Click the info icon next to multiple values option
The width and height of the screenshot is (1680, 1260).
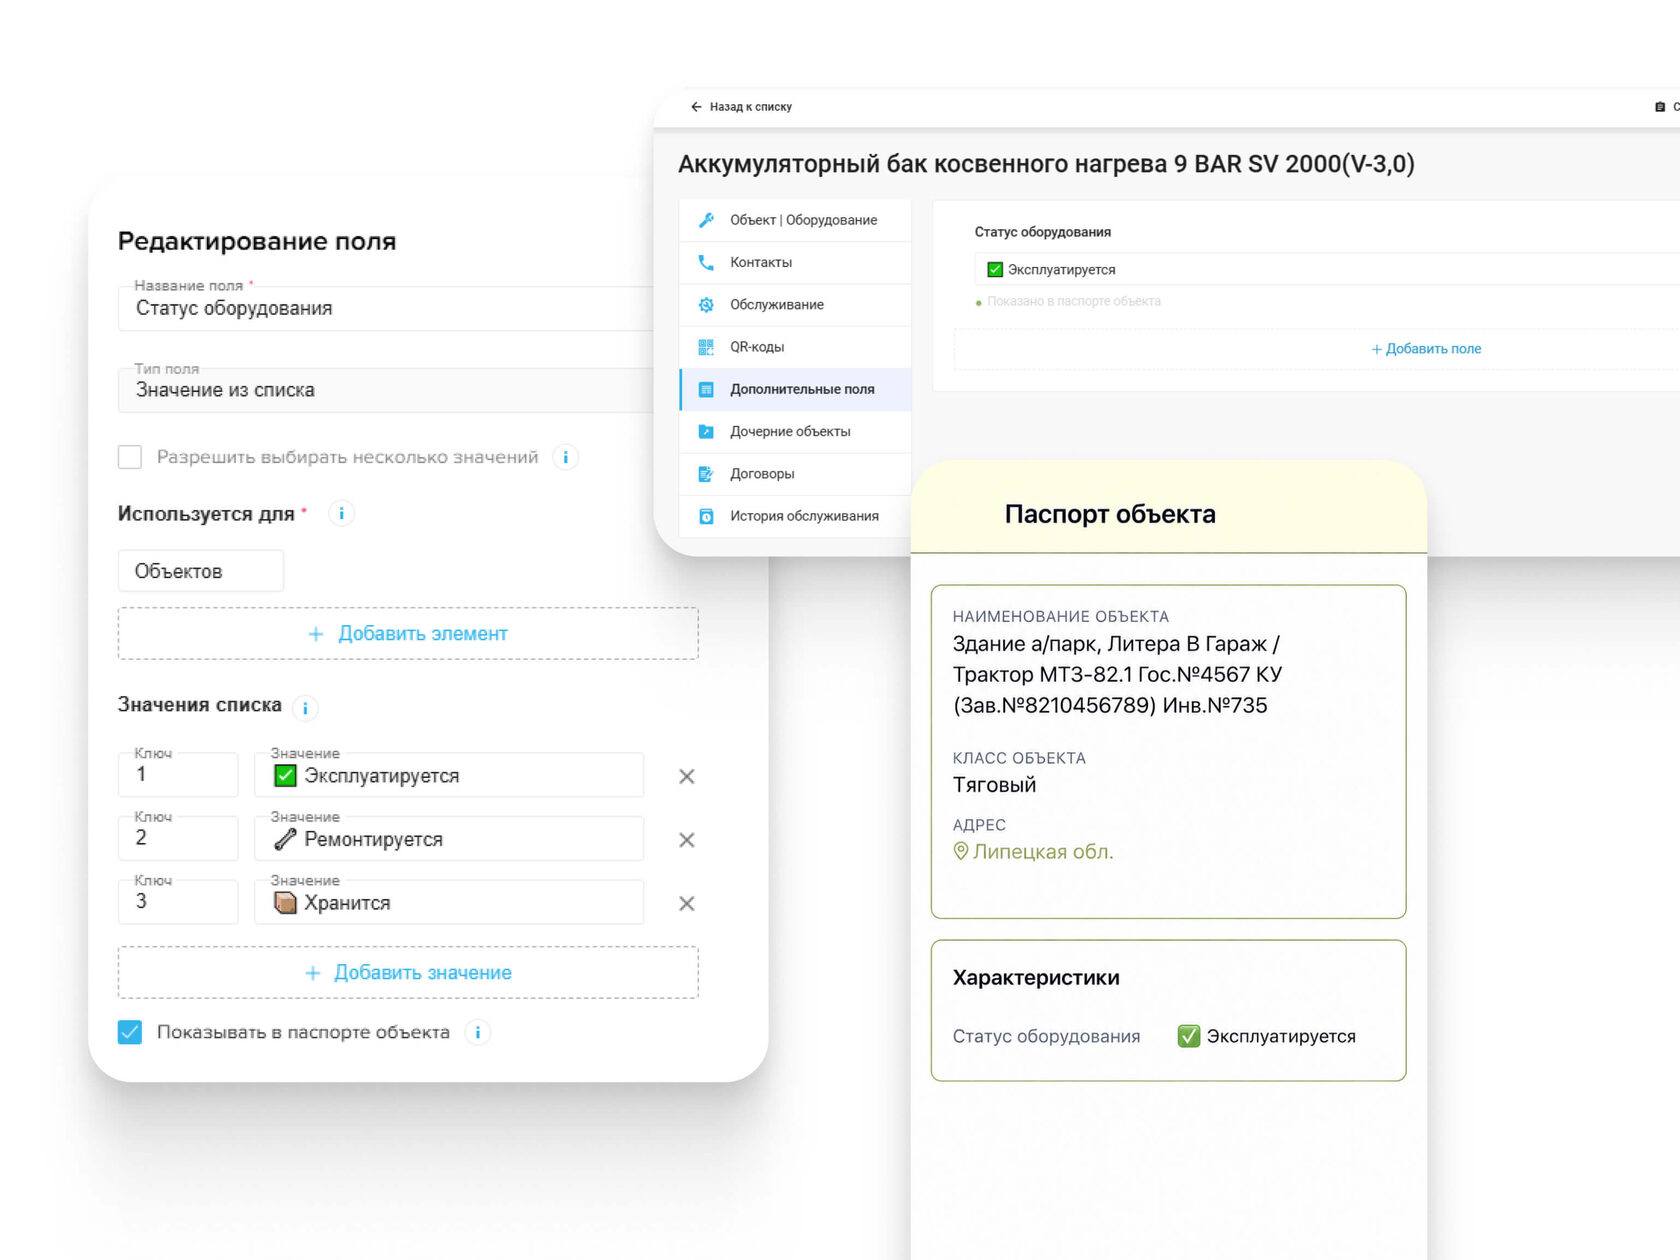pyautogui.click(x=566, y=457)
